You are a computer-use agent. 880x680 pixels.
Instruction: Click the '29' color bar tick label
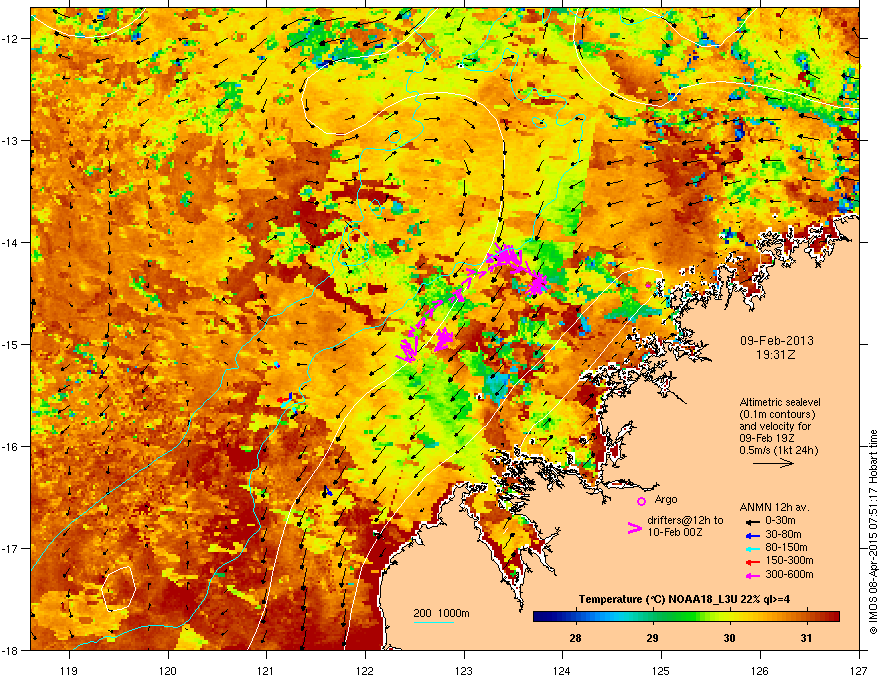pos(652,638)
